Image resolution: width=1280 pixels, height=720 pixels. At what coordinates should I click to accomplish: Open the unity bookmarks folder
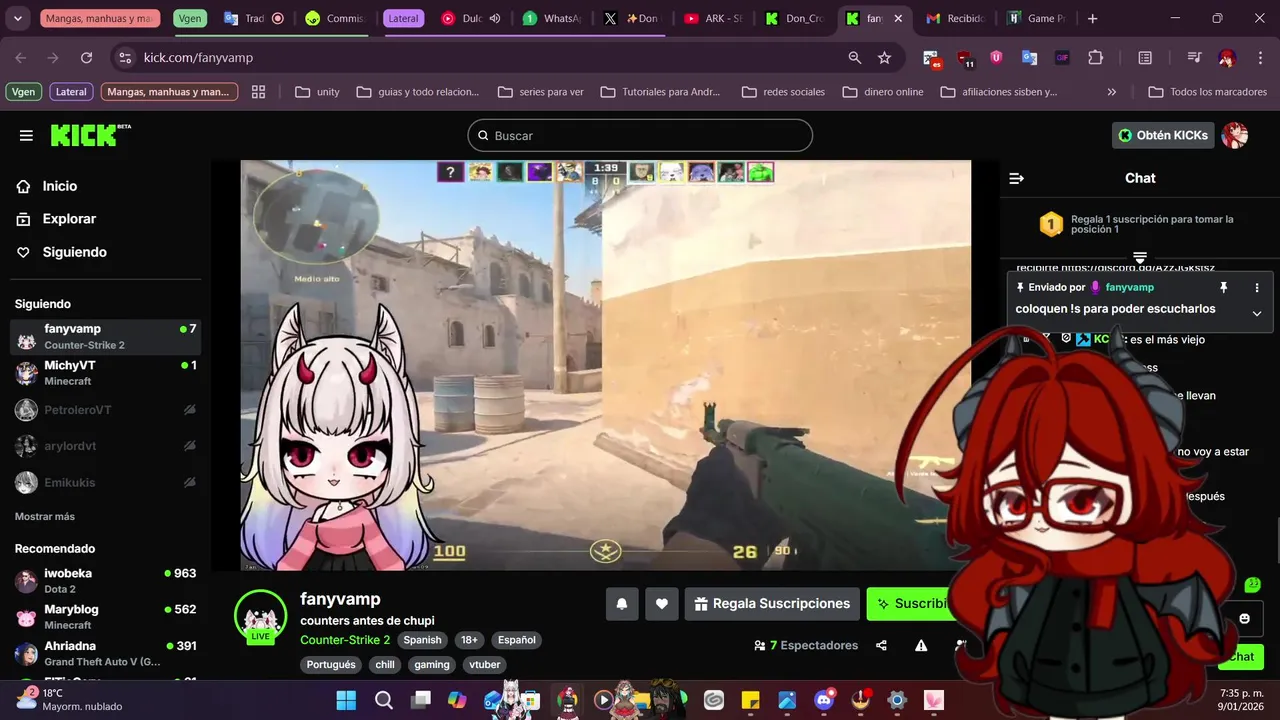tap(318, 92)
